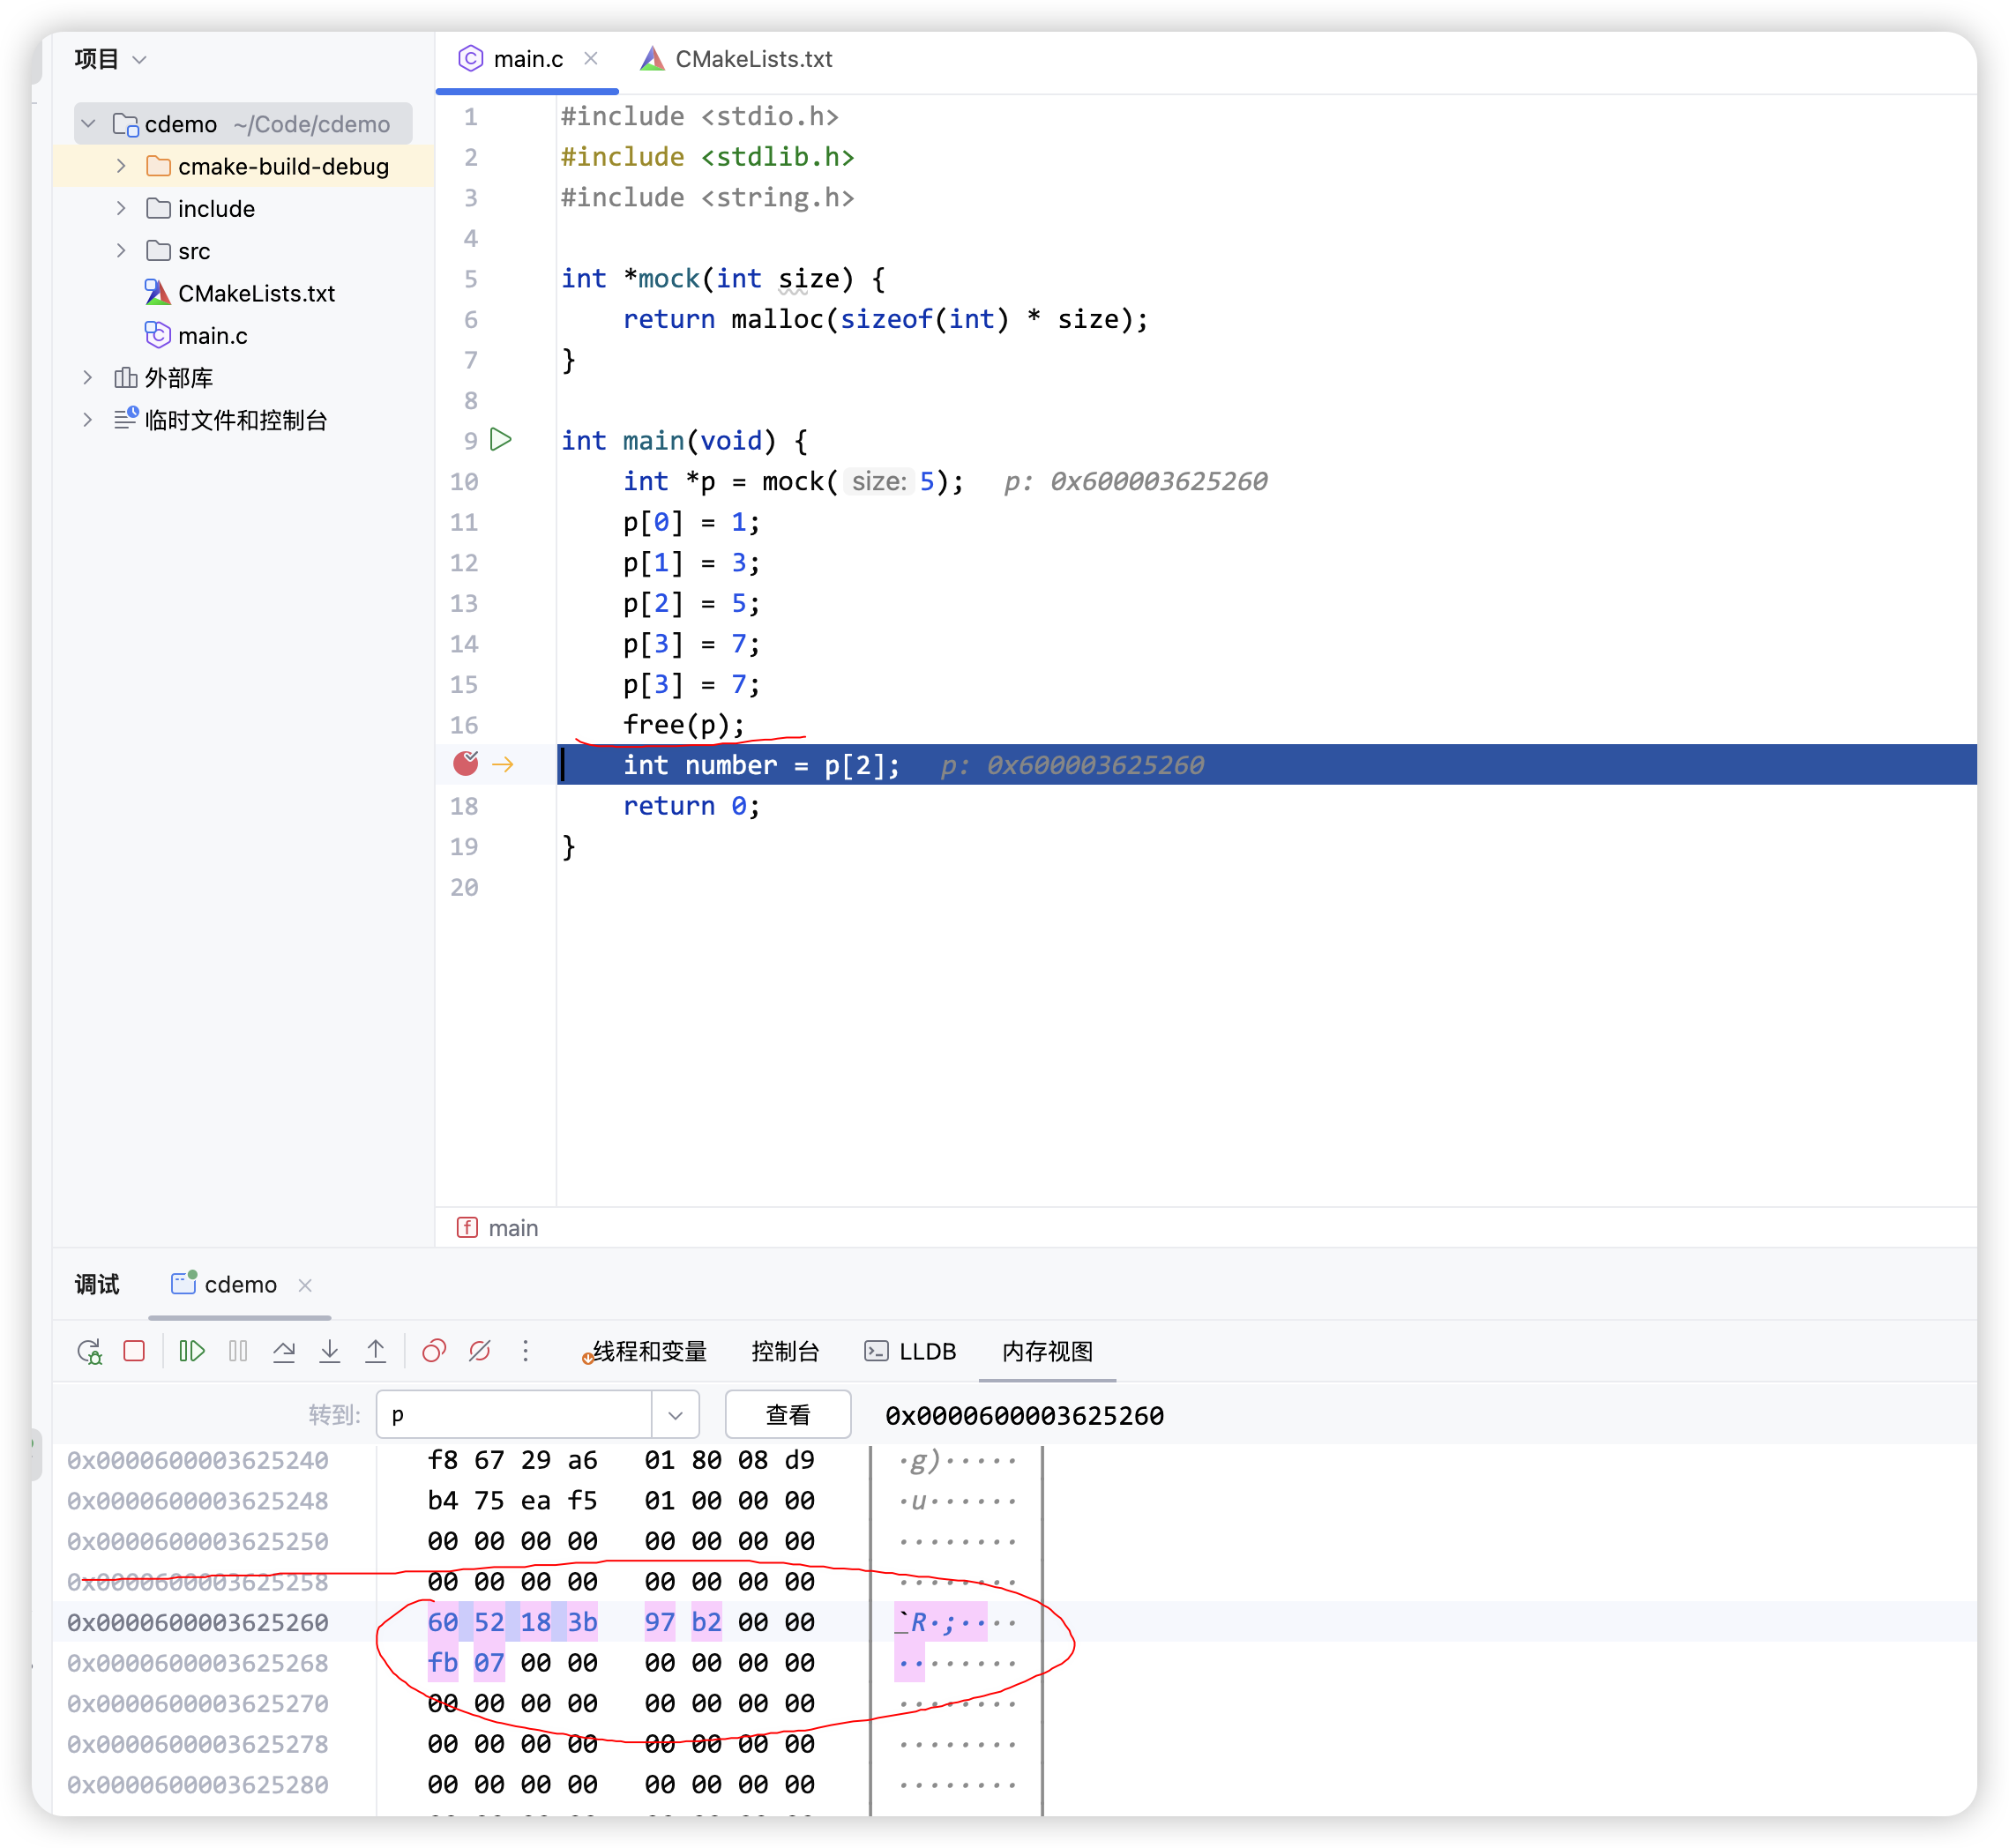Open the View Breakpoints icon
This screenshot has height=1848, width=2009.
pyautogui.click(x=433, y=1352)
